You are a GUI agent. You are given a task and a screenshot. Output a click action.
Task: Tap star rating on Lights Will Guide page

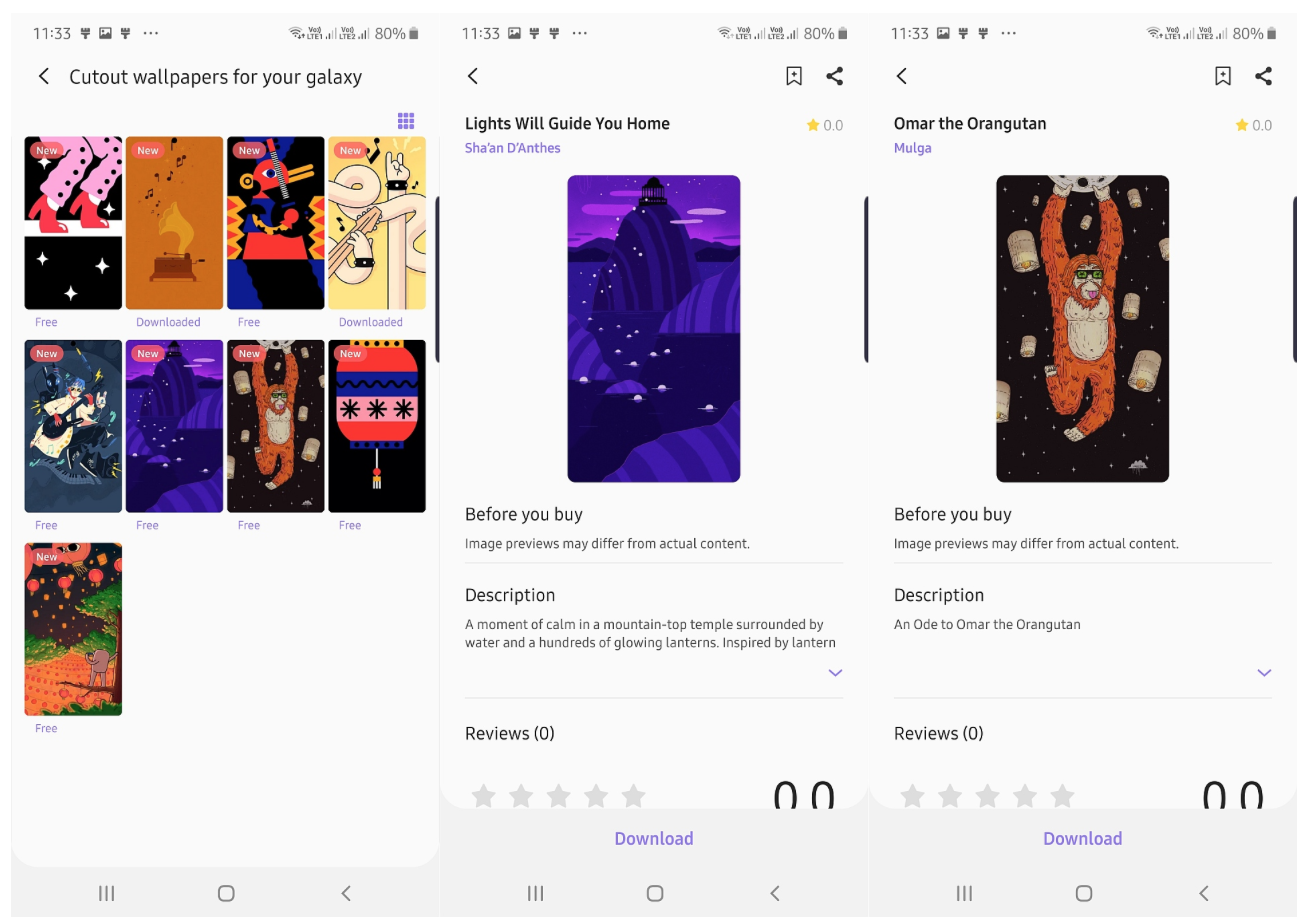(825, 125)
